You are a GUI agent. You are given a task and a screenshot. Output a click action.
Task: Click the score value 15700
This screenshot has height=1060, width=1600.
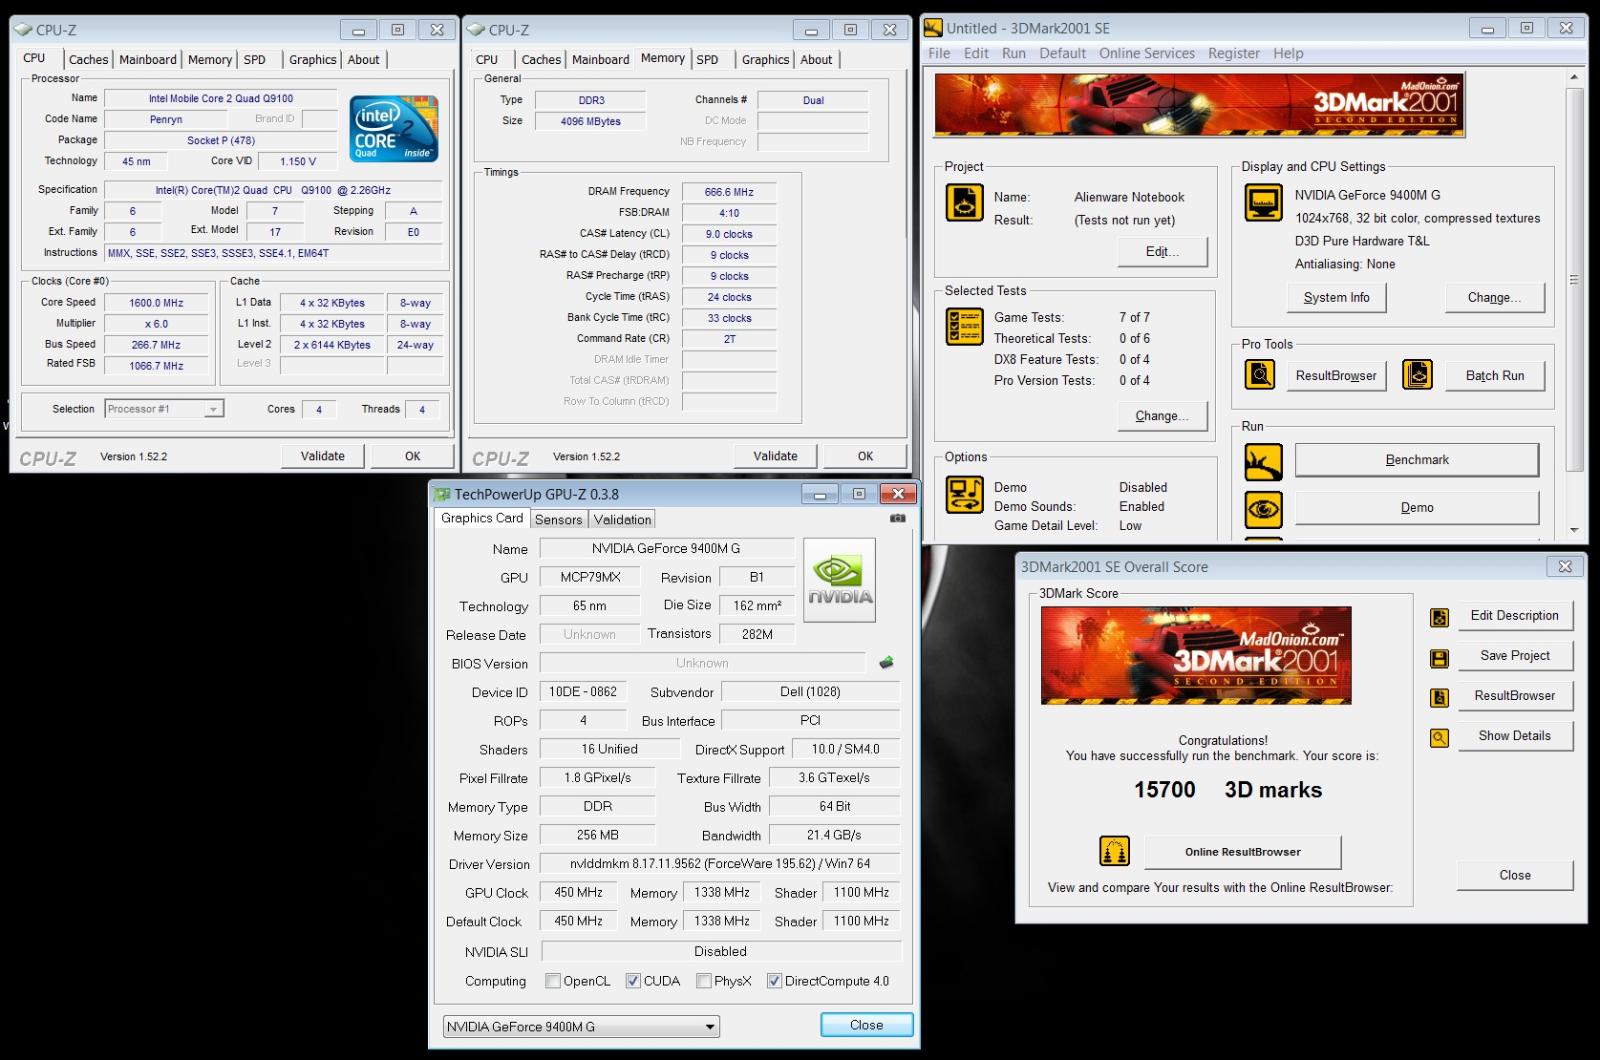coord(1164,790)
